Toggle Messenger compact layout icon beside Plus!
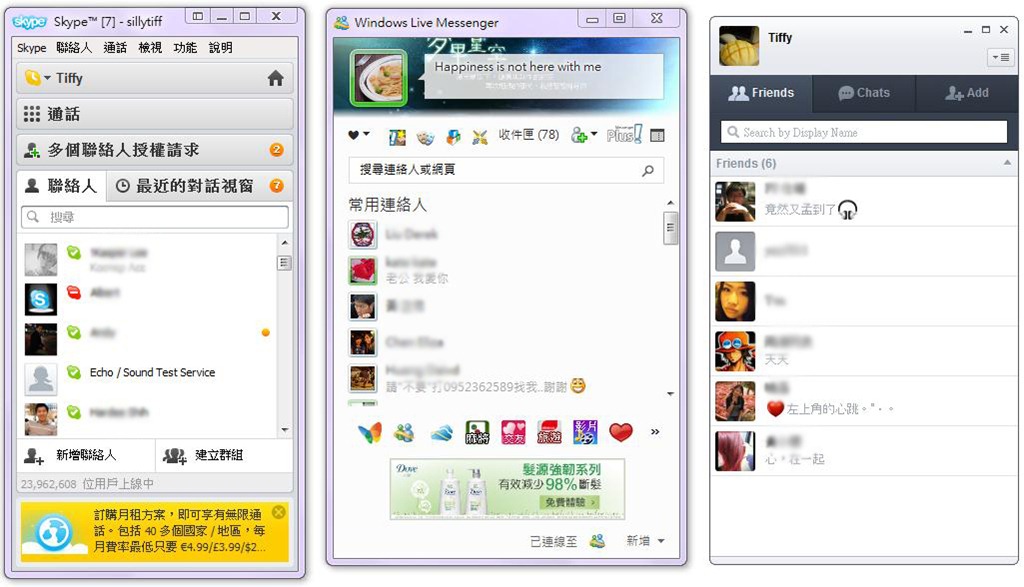Image resolution: width=1024 pixels, height=587 pixels. 658,136
